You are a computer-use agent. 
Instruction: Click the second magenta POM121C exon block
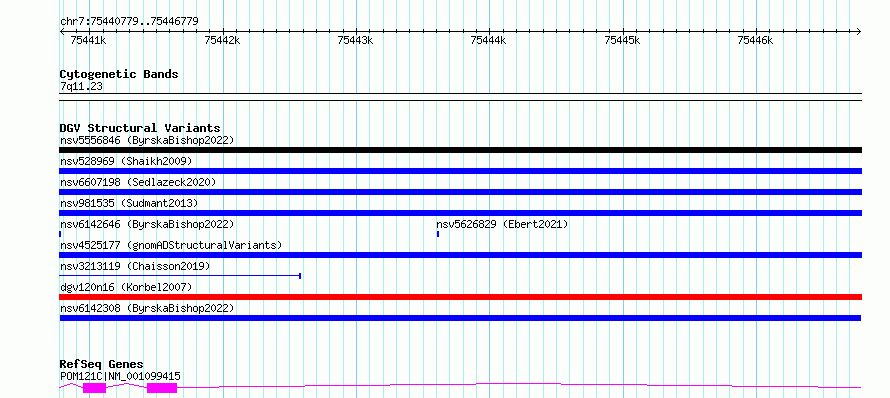[162, 388]
